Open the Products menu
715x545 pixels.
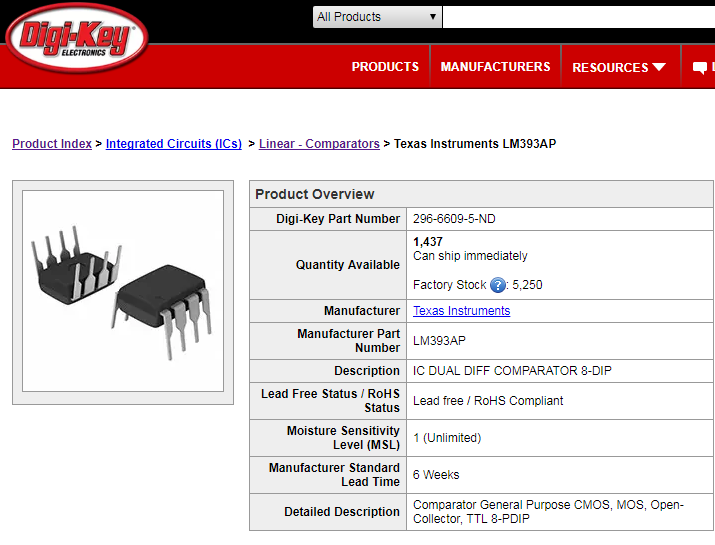click(385, 67)
